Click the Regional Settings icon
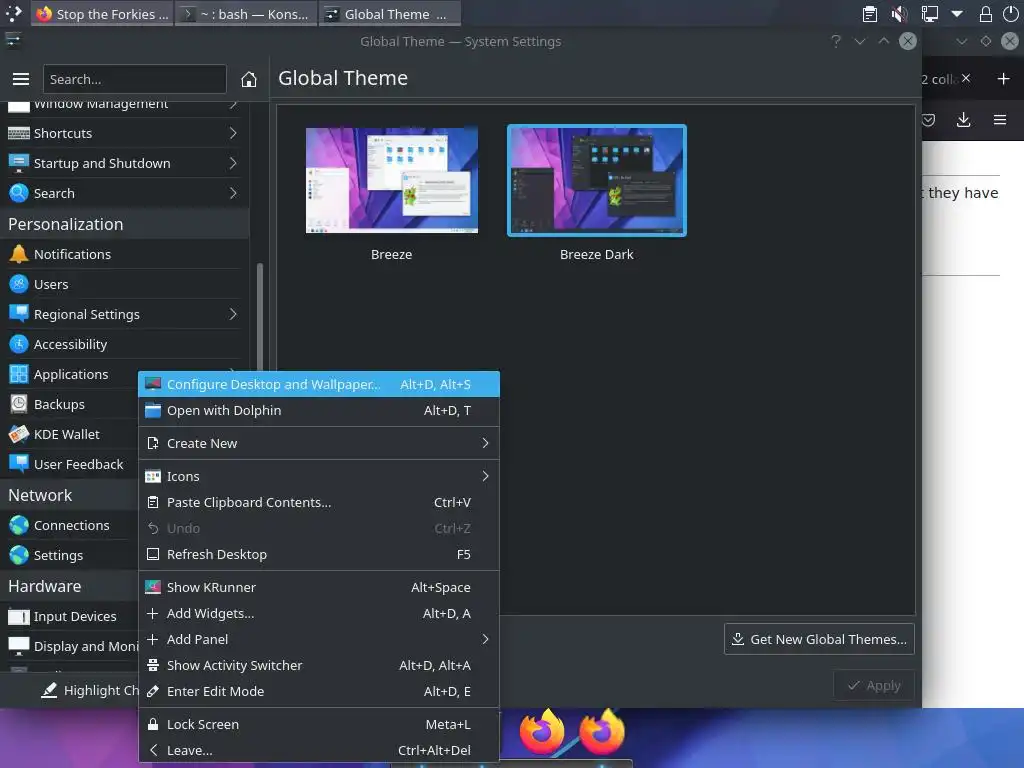 (18, 314)
